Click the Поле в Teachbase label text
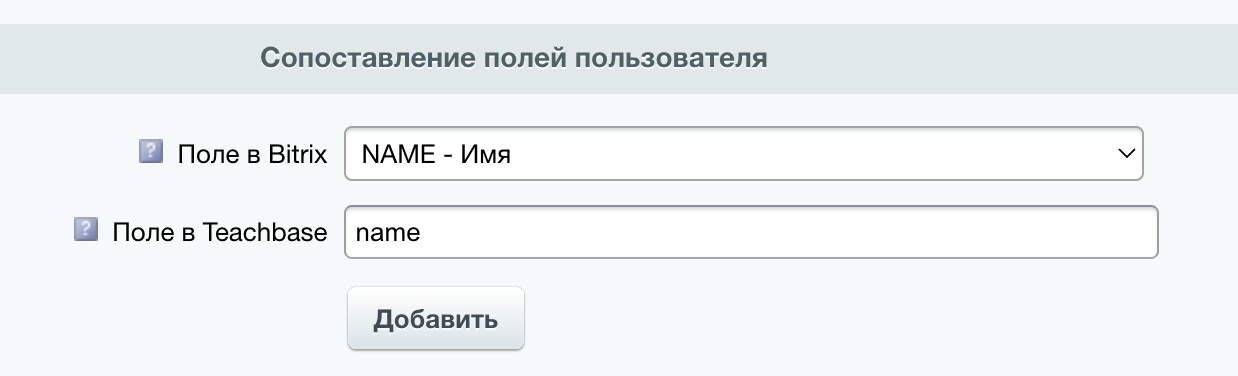1238x376 pixels. coord(220,232)
